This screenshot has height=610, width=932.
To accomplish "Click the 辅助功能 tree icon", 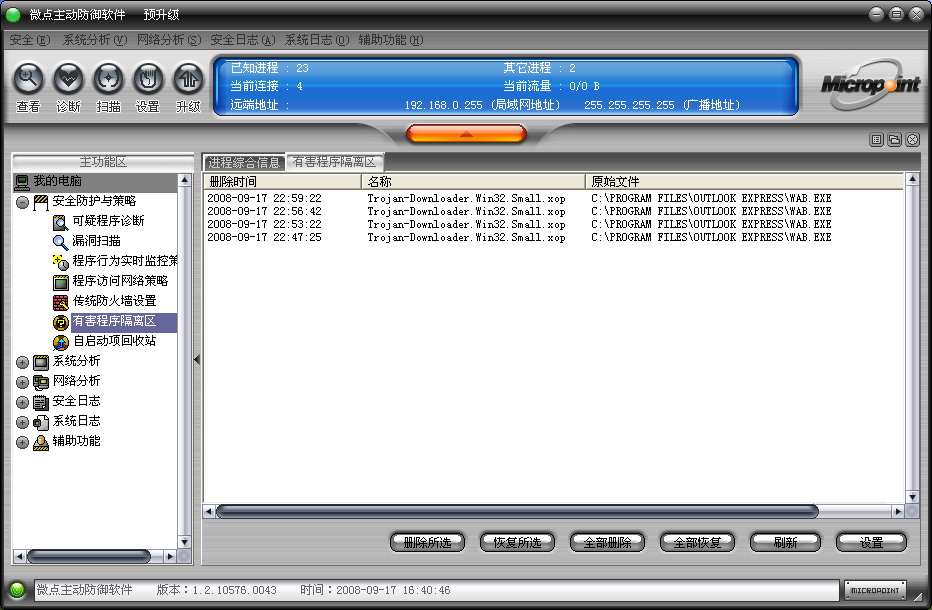I will click(41, 442).
